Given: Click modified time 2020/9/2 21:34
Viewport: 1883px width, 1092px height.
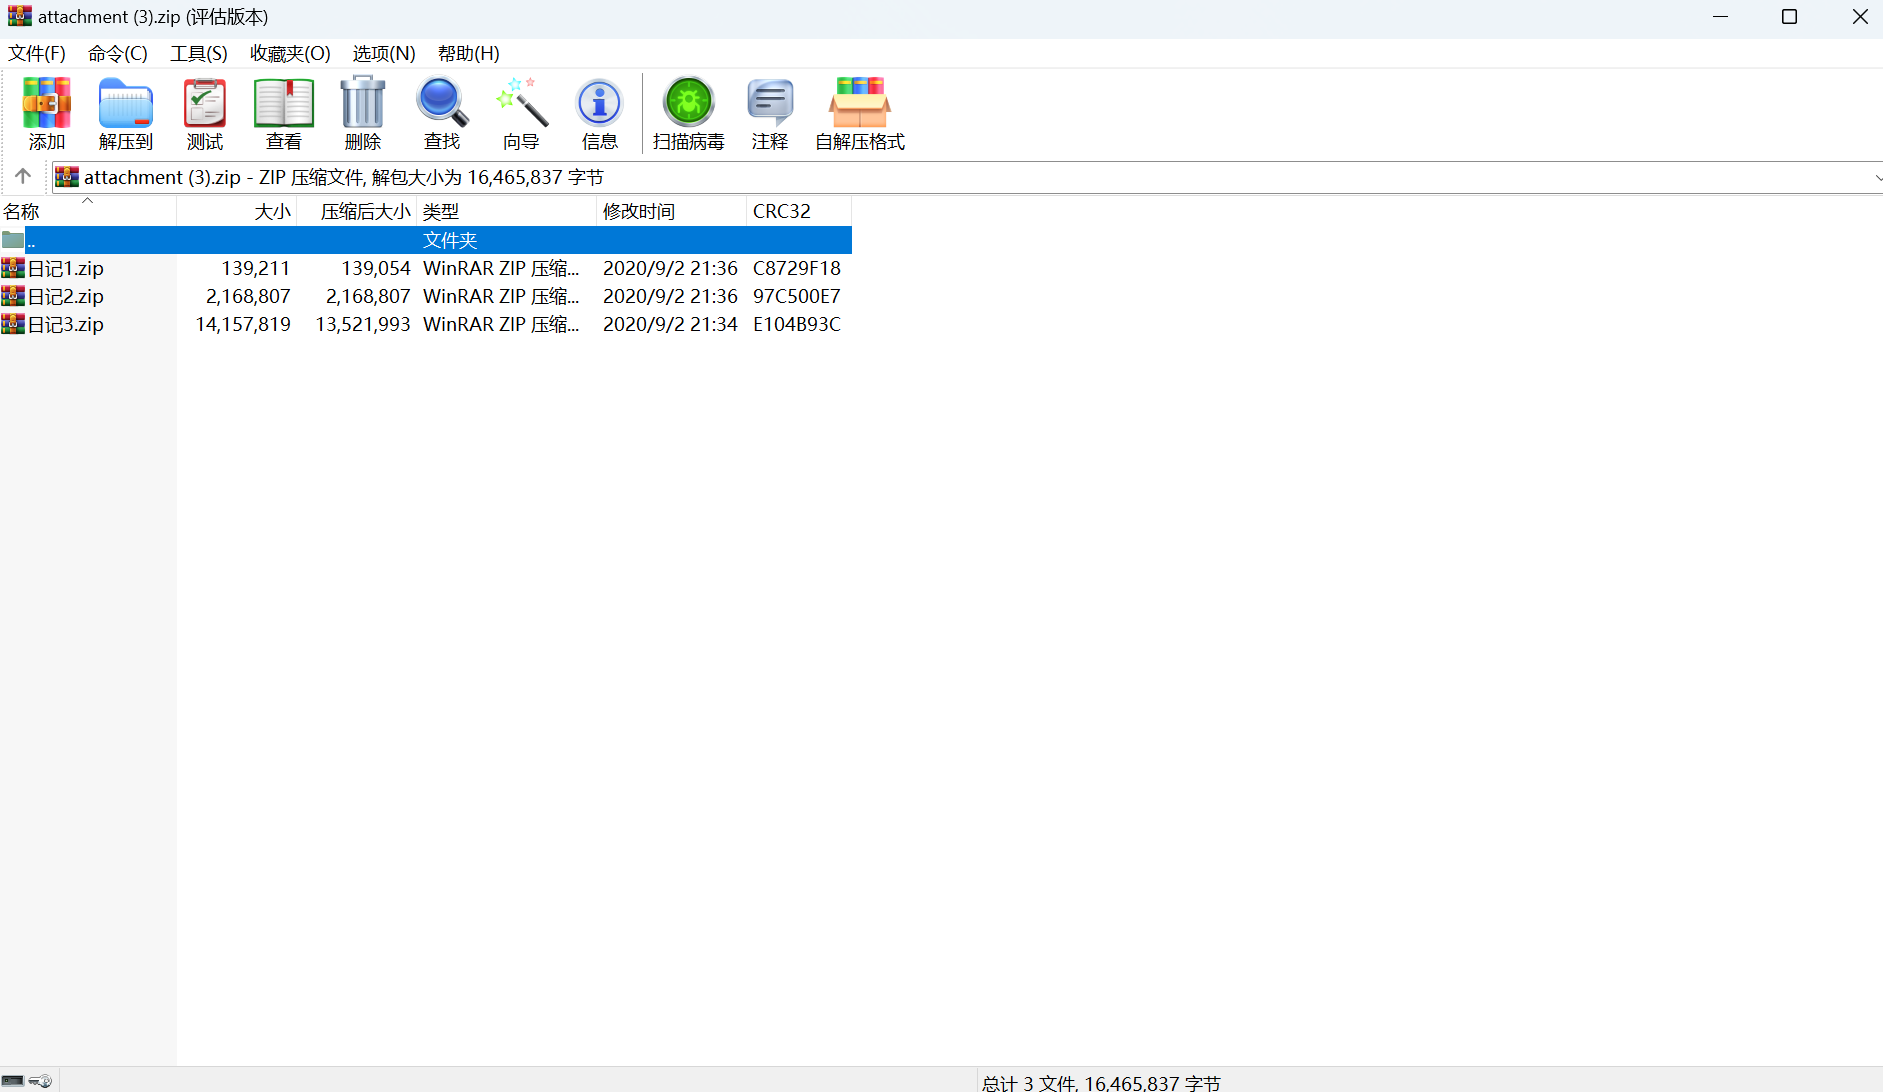Looking at the screenshot, I should click(670, 324).
